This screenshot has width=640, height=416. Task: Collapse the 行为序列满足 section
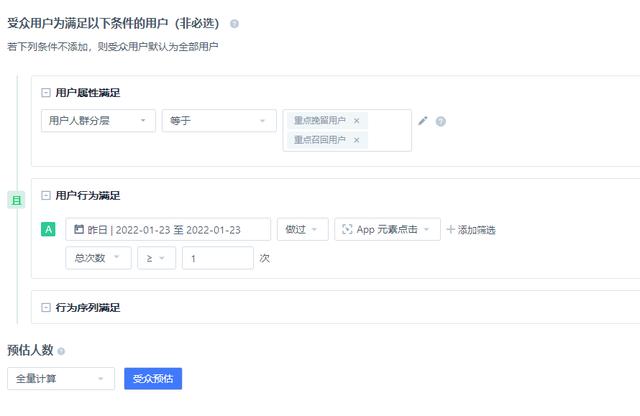point(46,308)
